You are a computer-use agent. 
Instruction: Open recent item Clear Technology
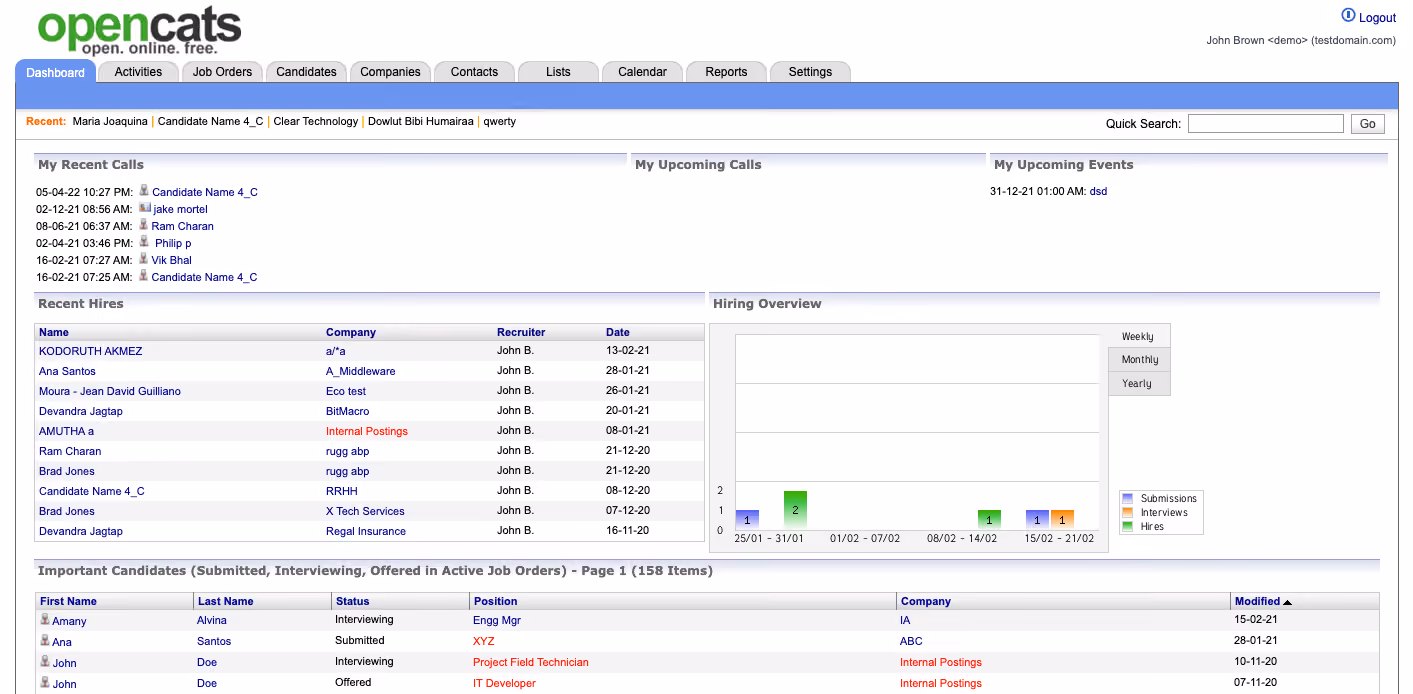pyautogui.click(x=316, y=121)
